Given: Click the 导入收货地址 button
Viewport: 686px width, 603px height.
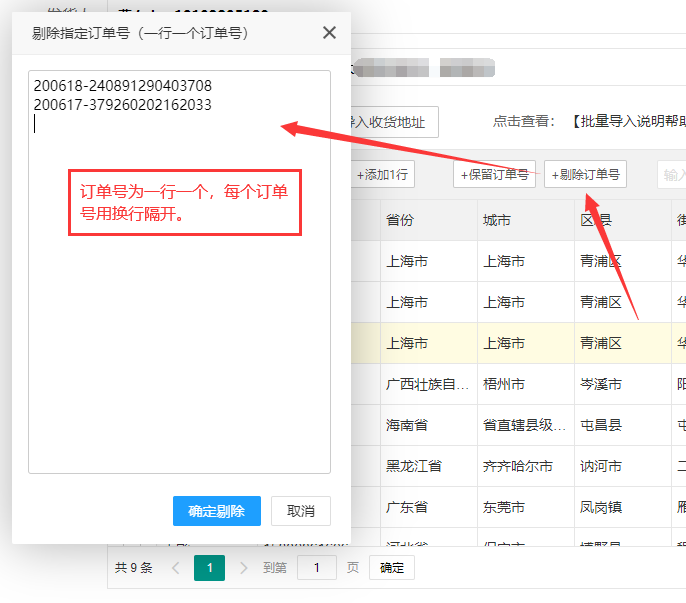Looking at the screenshot, I should [x=392, y=122].
